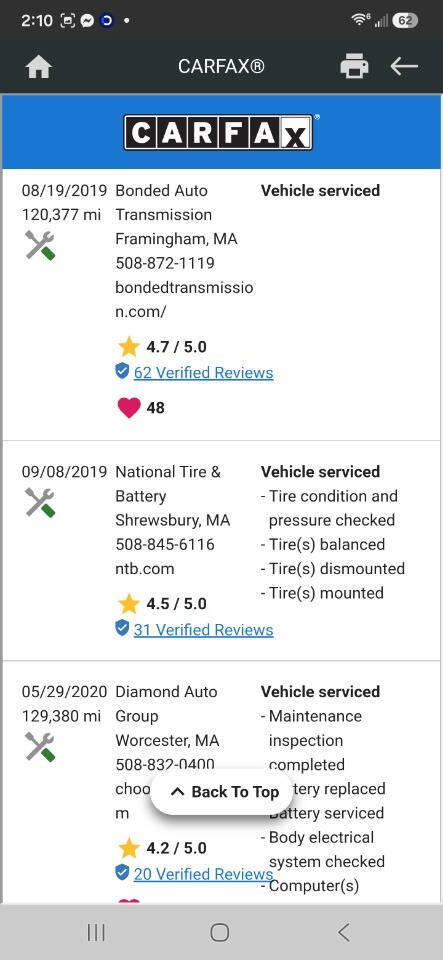Screen dimensions: 443x960
Task: Open 20 Verified Reviews link
Action: [203, 874]
